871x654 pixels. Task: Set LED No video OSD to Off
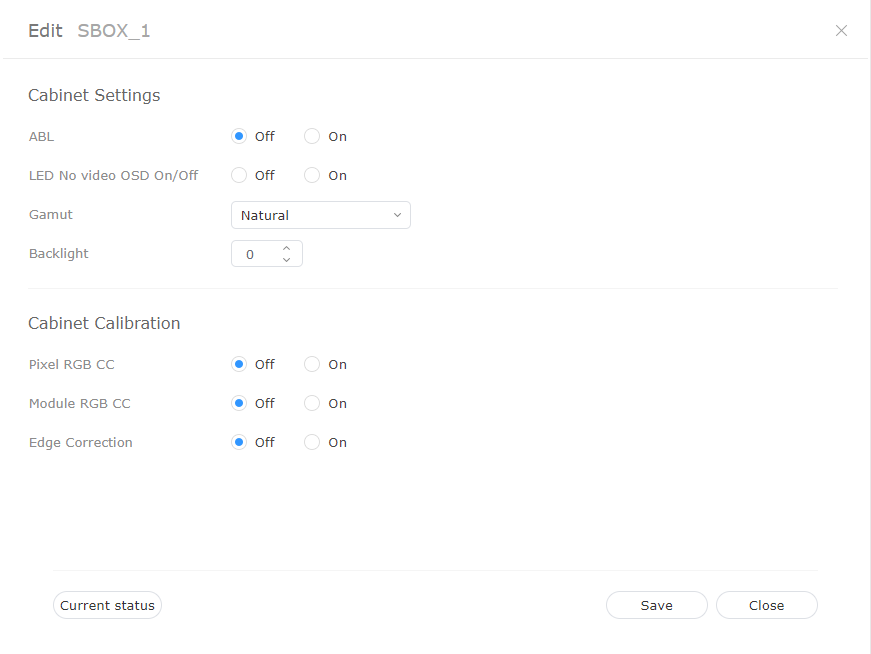pyautogui.click(x=239, y=175)
